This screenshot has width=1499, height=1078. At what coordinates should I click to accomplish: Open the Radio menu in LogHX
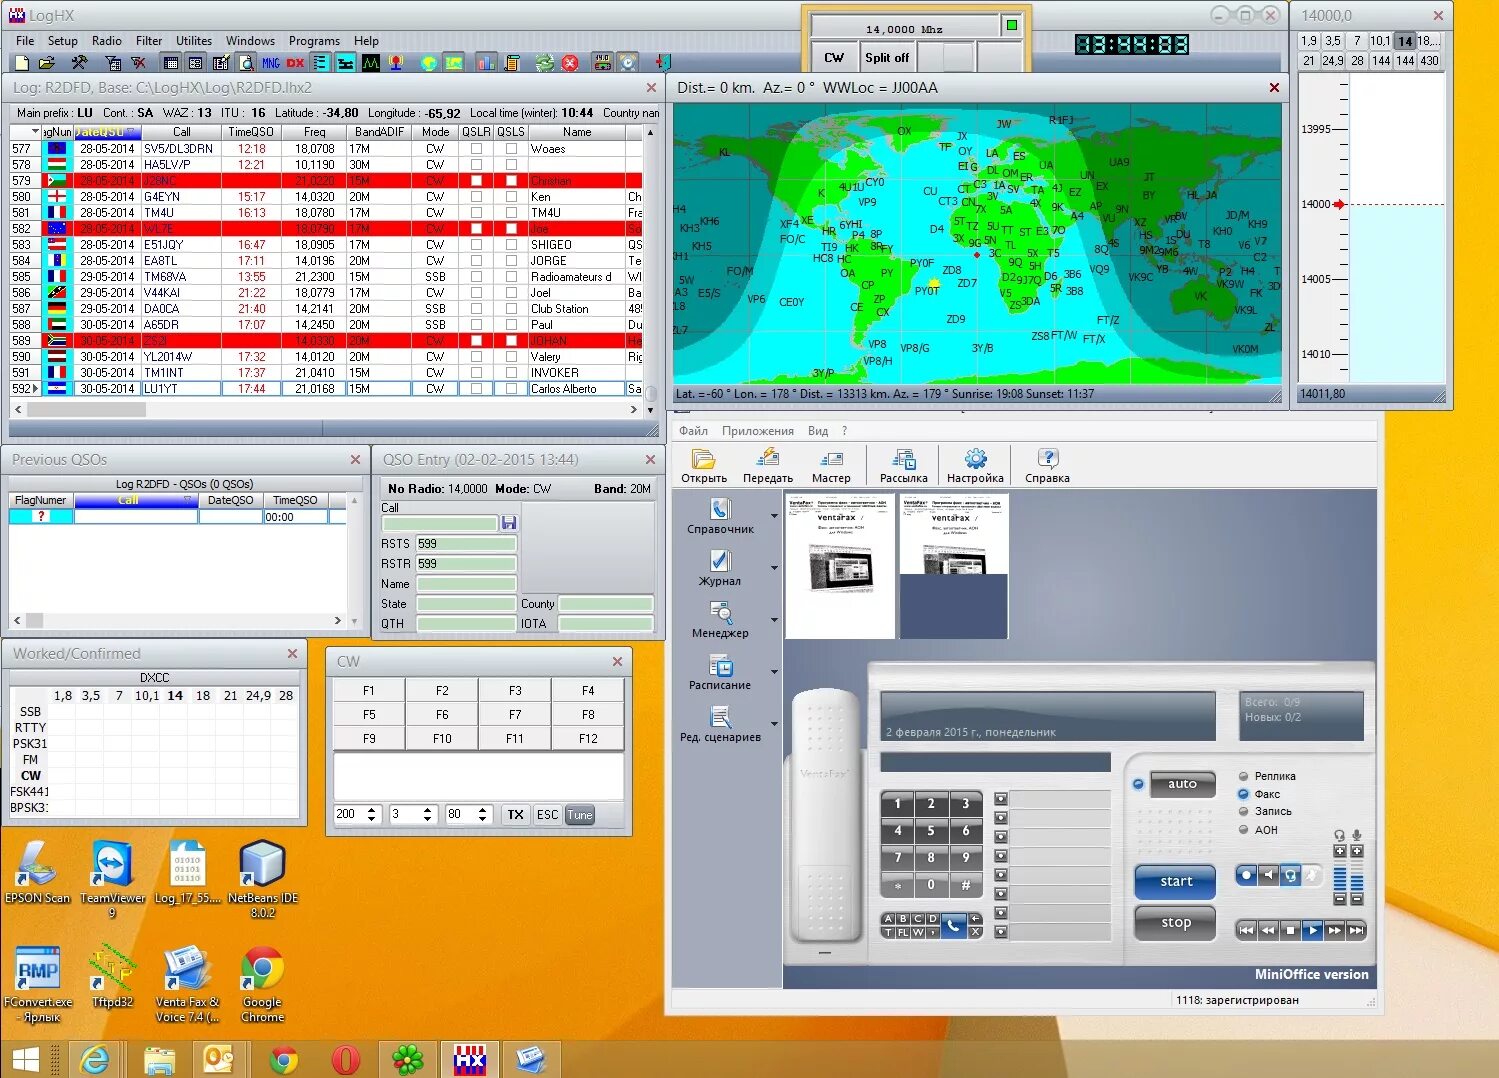tap(107, 41)
